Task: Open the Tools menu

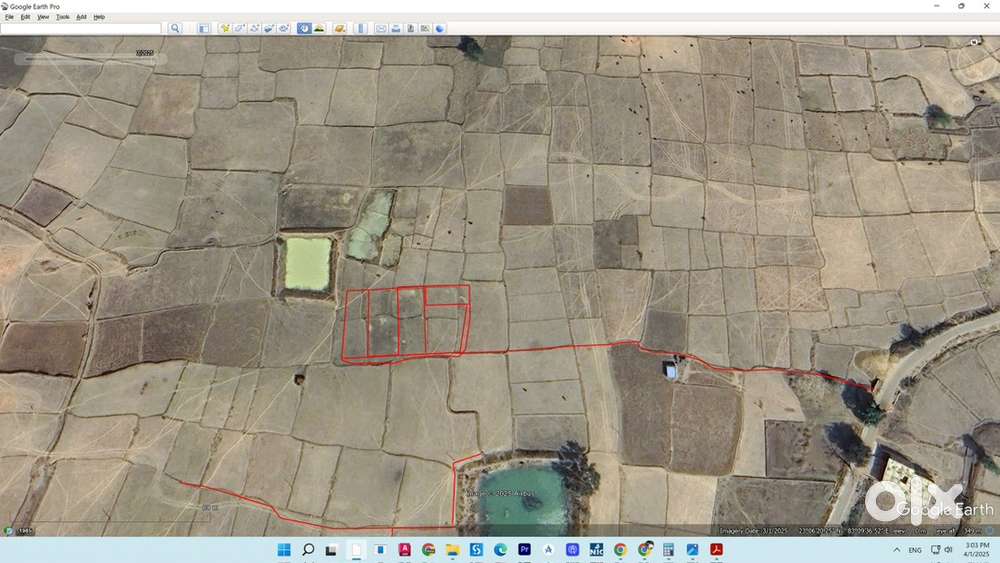Action: (x=62, y=17)
